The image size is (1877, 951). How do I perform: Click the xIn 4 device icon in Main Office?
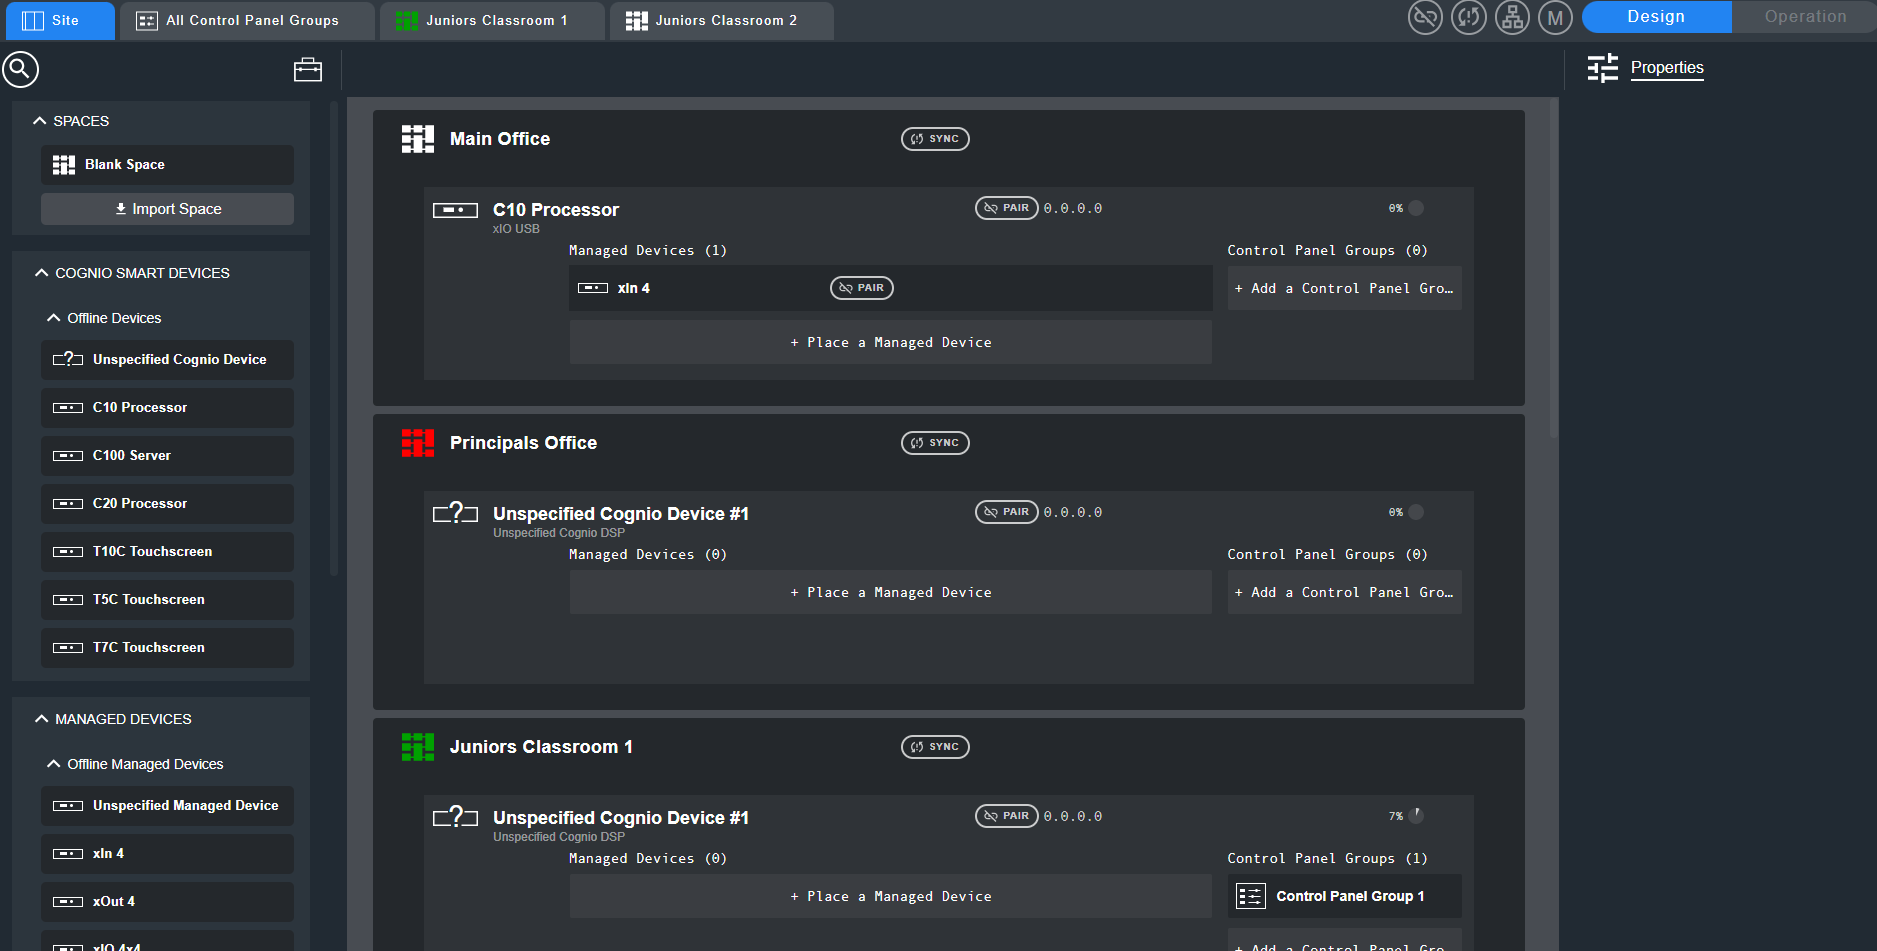[x=593, y=288]
